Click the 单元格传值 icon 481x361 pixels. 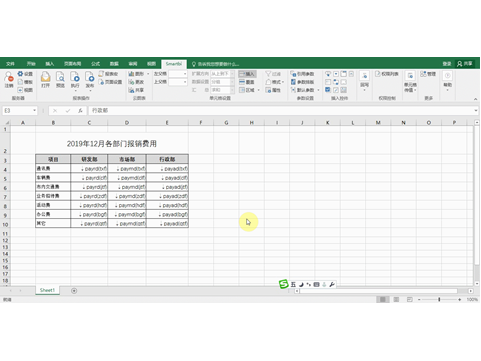(x=411, y=76)
